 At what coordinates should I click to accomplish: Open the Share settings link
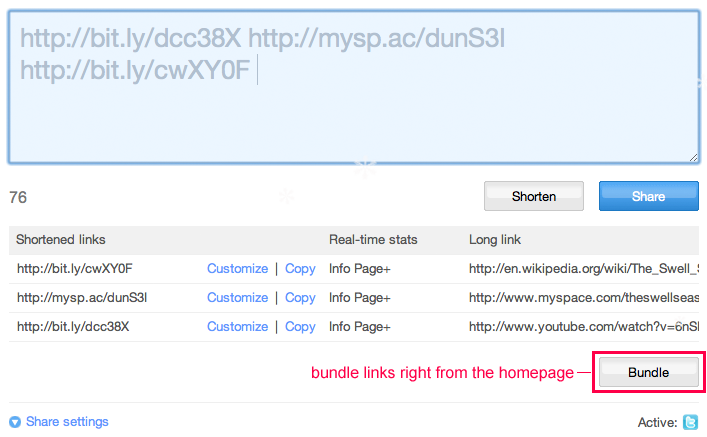point(67,422)
